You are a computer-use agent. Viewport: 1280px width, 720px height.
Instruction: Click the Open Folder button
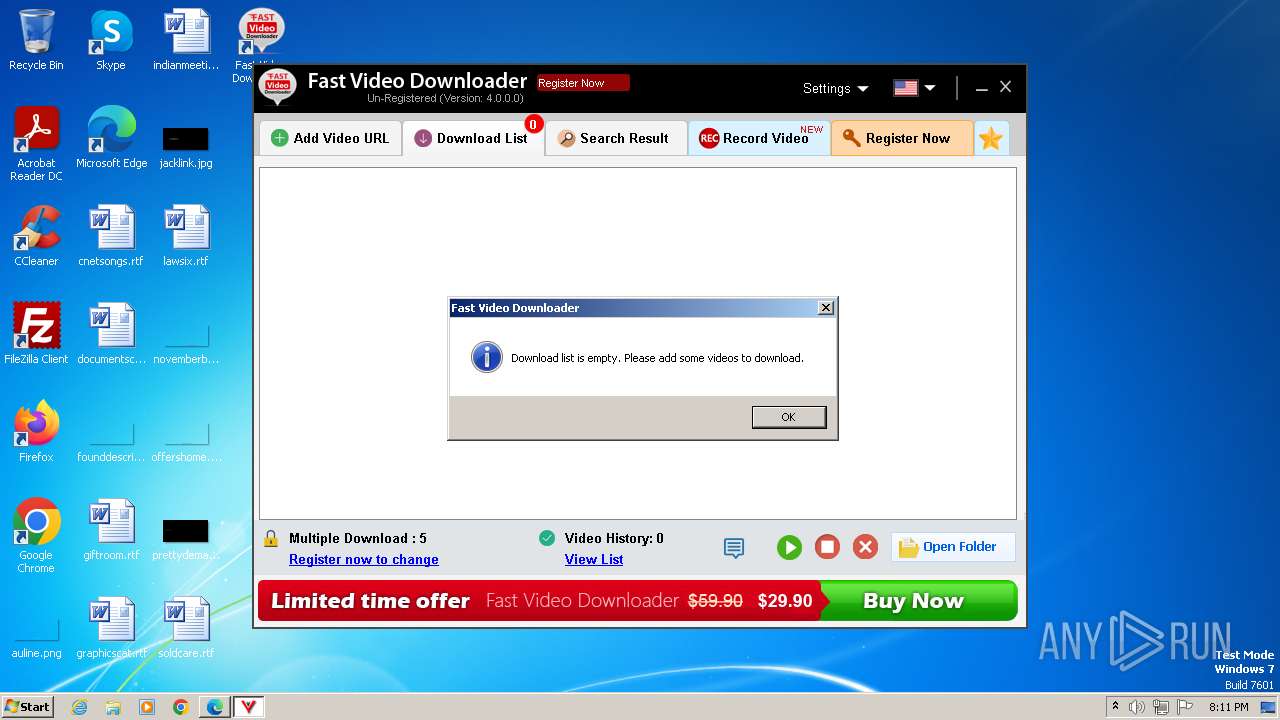coord(953,547)
